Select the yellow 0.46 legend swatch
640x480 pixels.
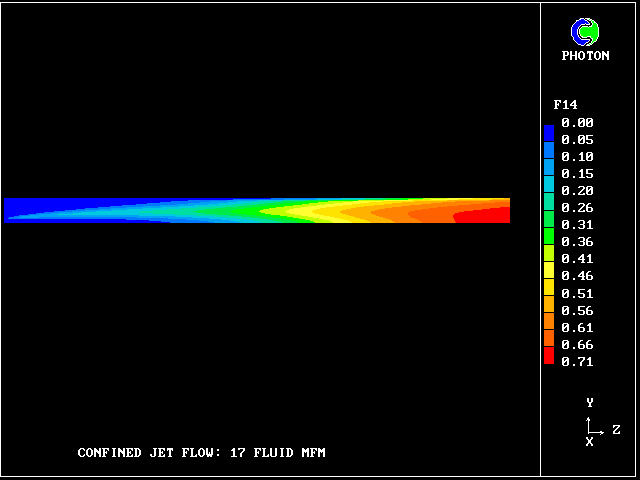click(549, 275)
